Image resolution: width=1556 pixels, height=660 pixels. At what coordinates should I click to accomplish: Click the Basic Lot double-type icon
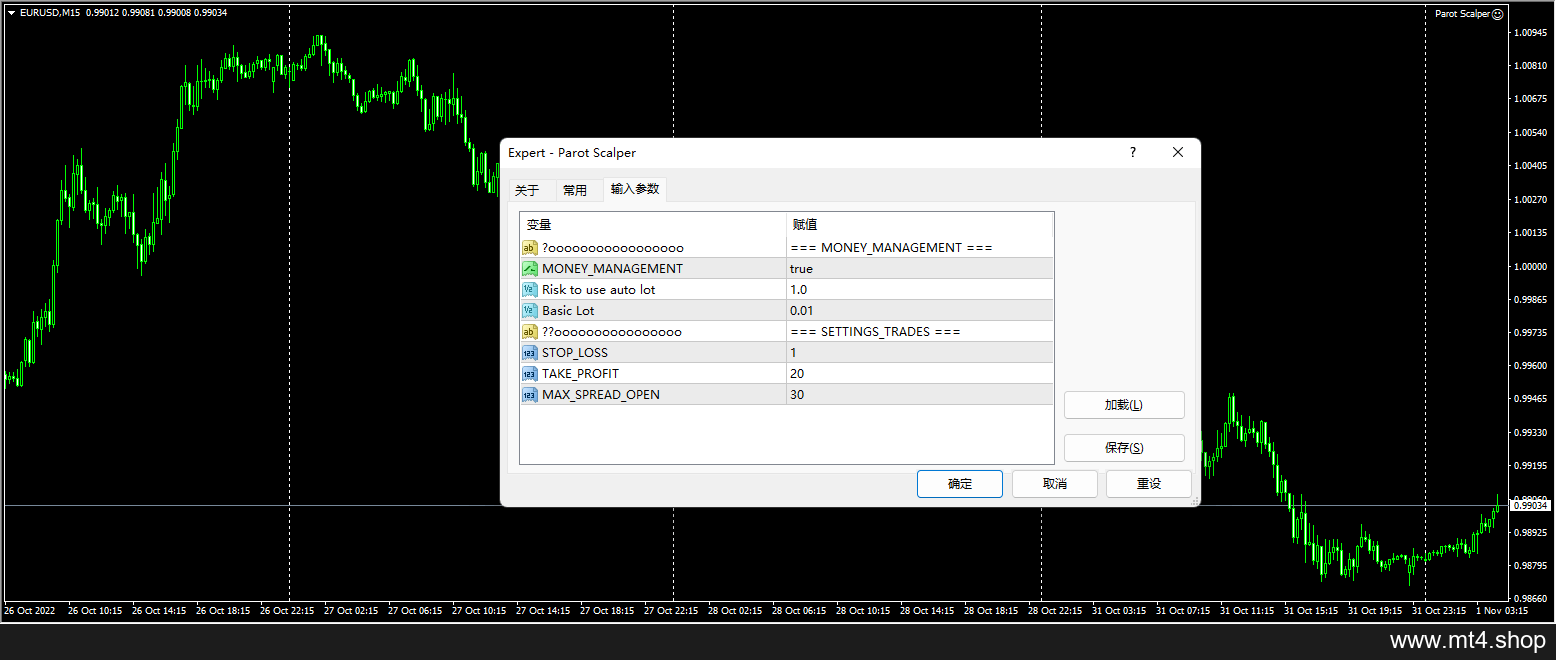[530, 310]
